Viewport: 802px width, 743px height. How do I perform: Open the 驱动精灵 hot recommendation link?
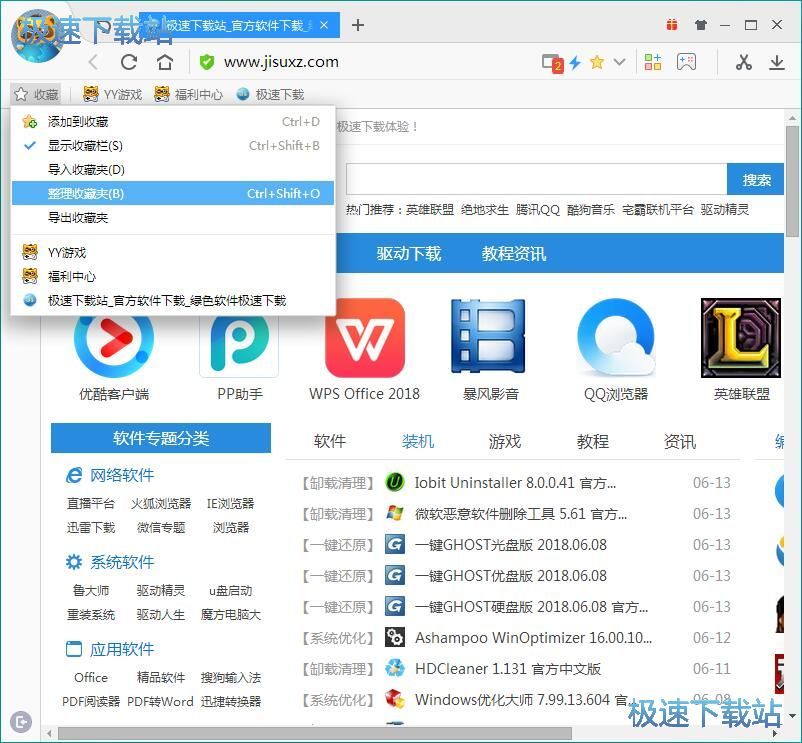725,210
